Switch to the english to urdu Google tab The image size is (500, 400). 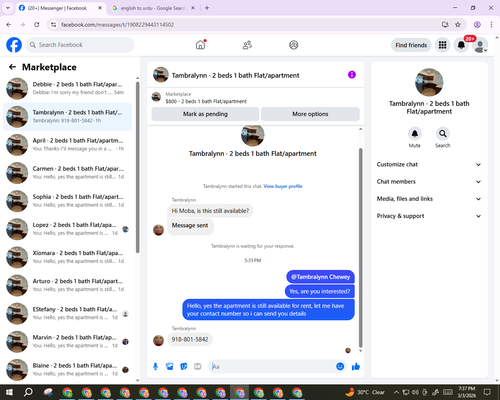pyautogui.click(x=153, y=8)
